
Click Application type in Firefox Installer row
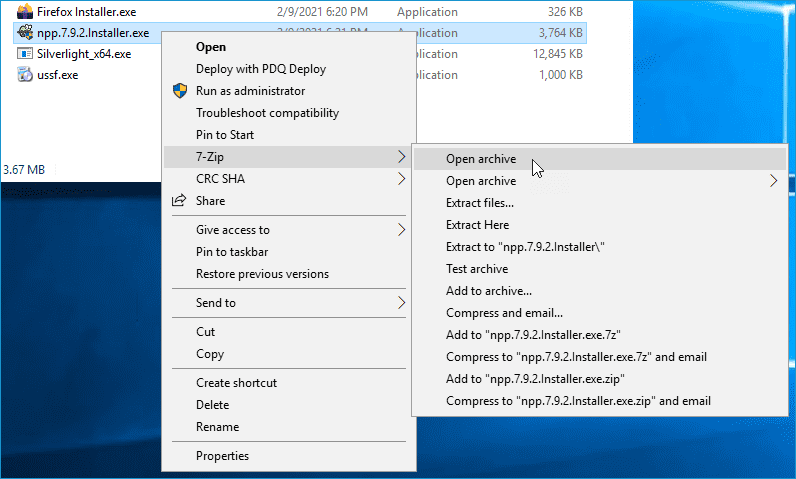tap(427, 12)
